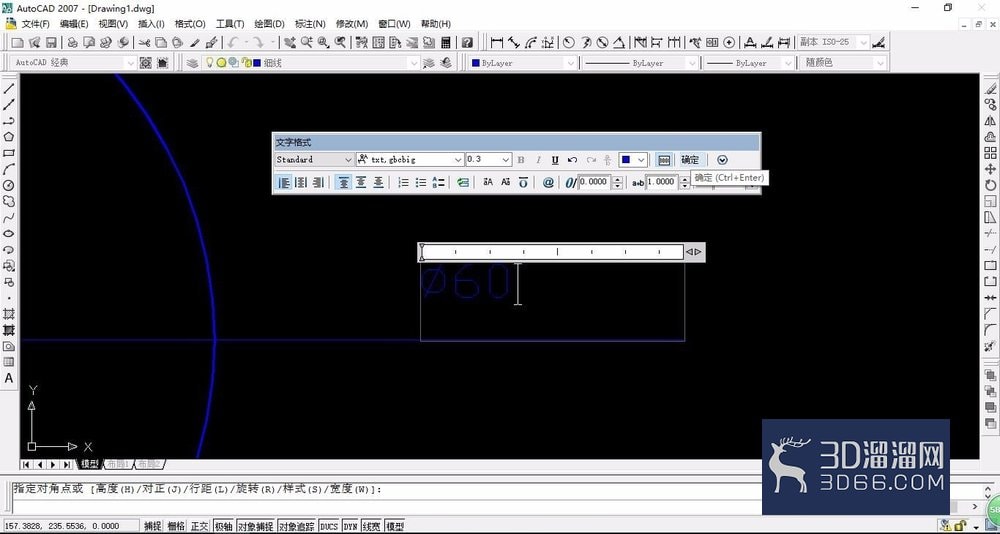Select the Rectangle draw tool
This screenshot has height=534, width=1000.
pyautogui.click(x=9, y=153)
